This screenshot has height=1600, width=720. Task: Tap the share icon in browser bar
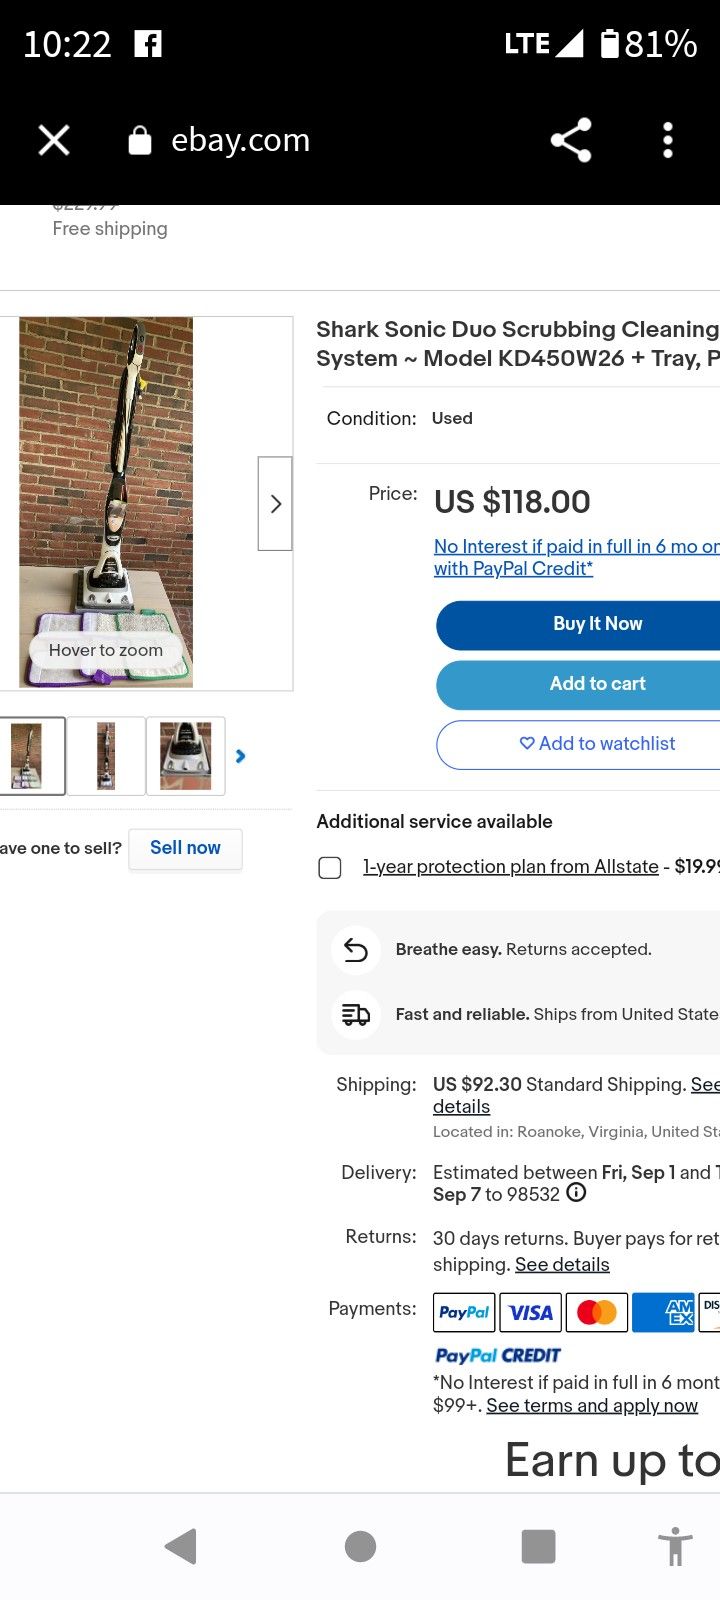click(571, 140)
